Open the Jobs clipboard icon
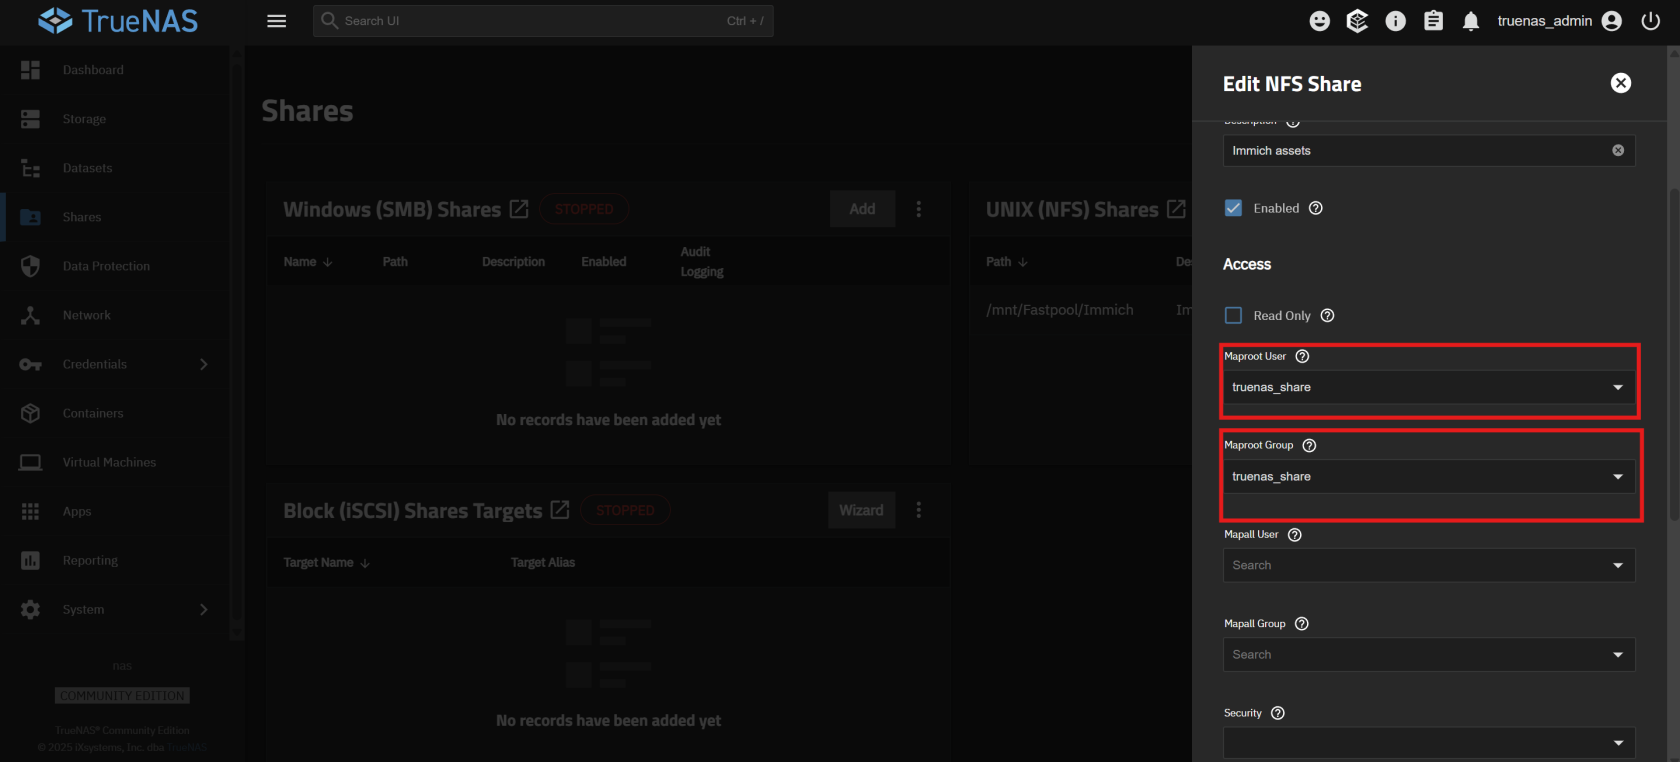Image resolution: width=1680 pixels, height=762 pixels. coord(1433,21)
